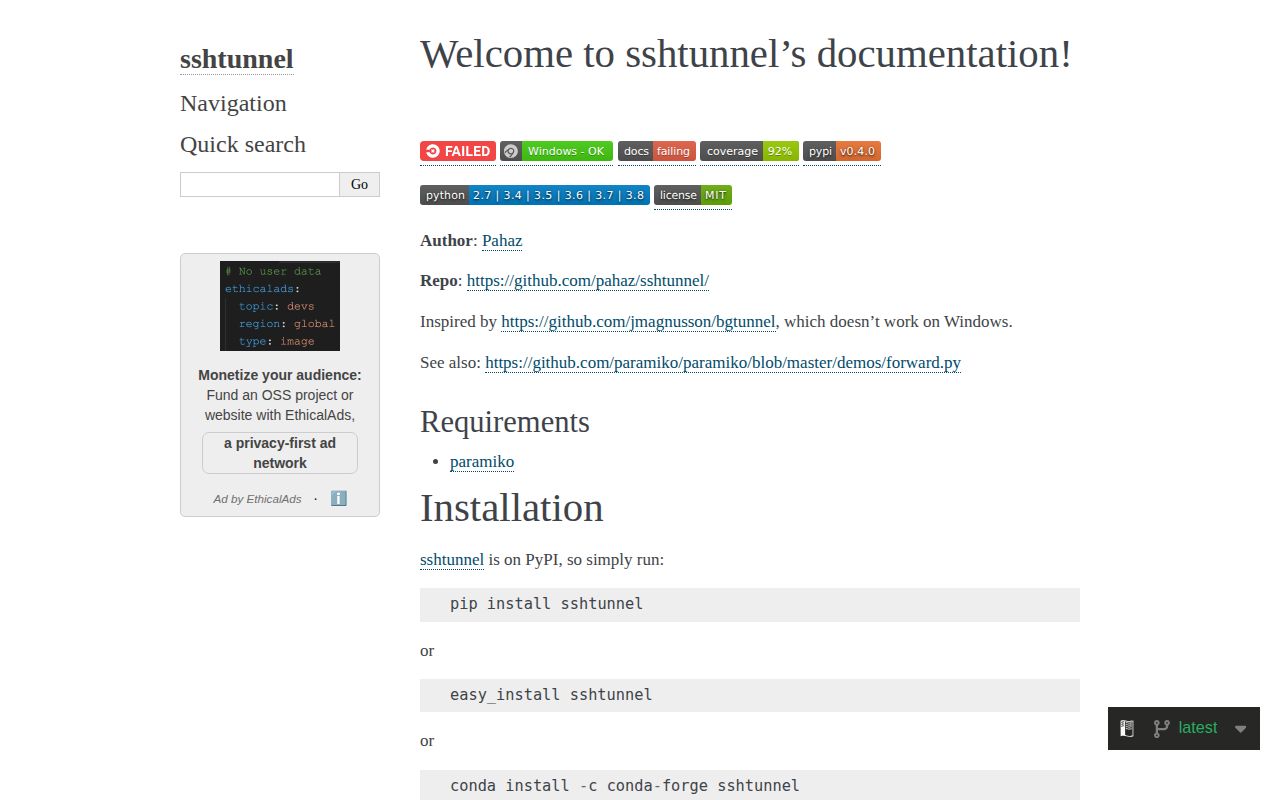Viewport: 1280px width, 800px height.
Task: Click the conda install conda-forge code block
Action: click(750, 785)
